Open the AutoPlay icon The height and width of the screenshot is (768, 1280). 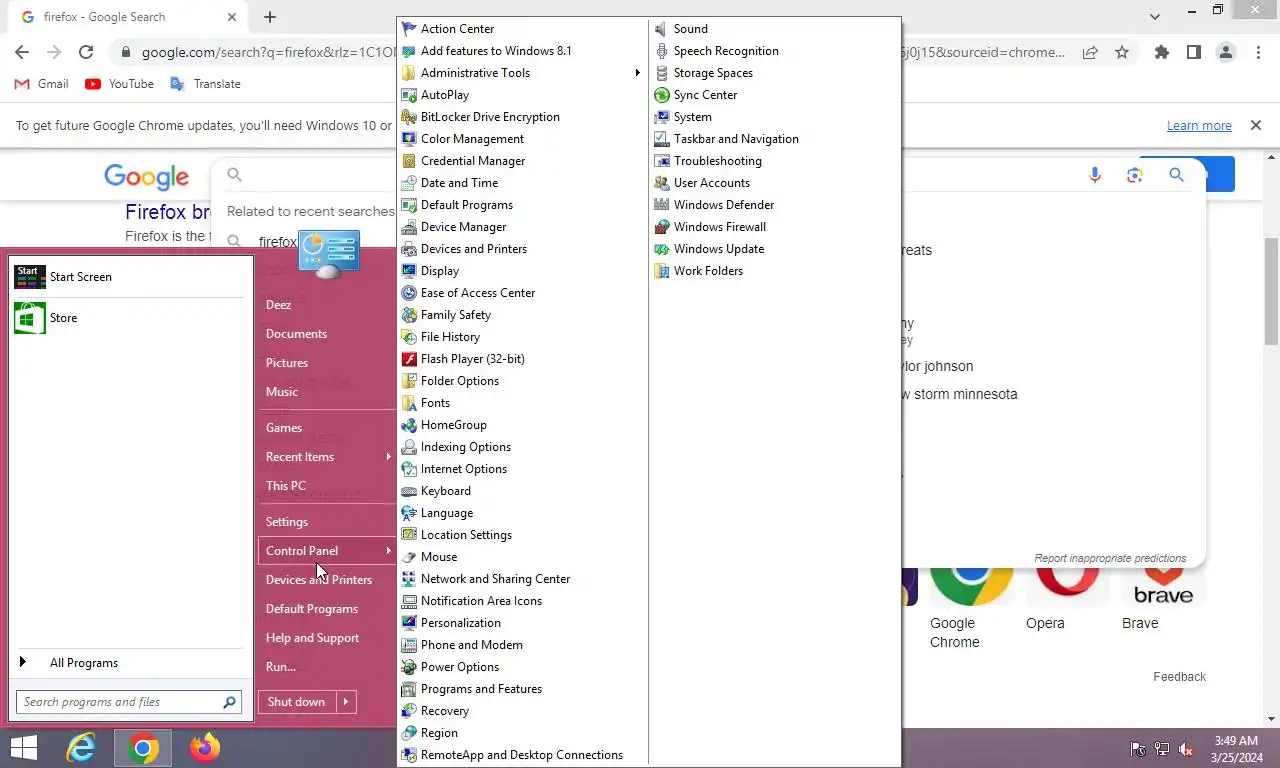point(408,95)
